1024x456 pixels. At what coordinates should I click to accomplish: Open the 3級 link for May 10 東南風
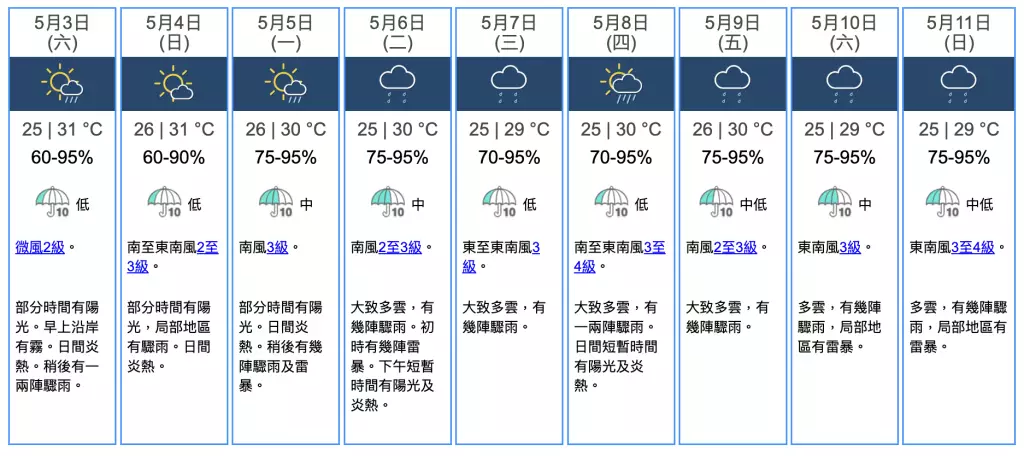[850, 248]
